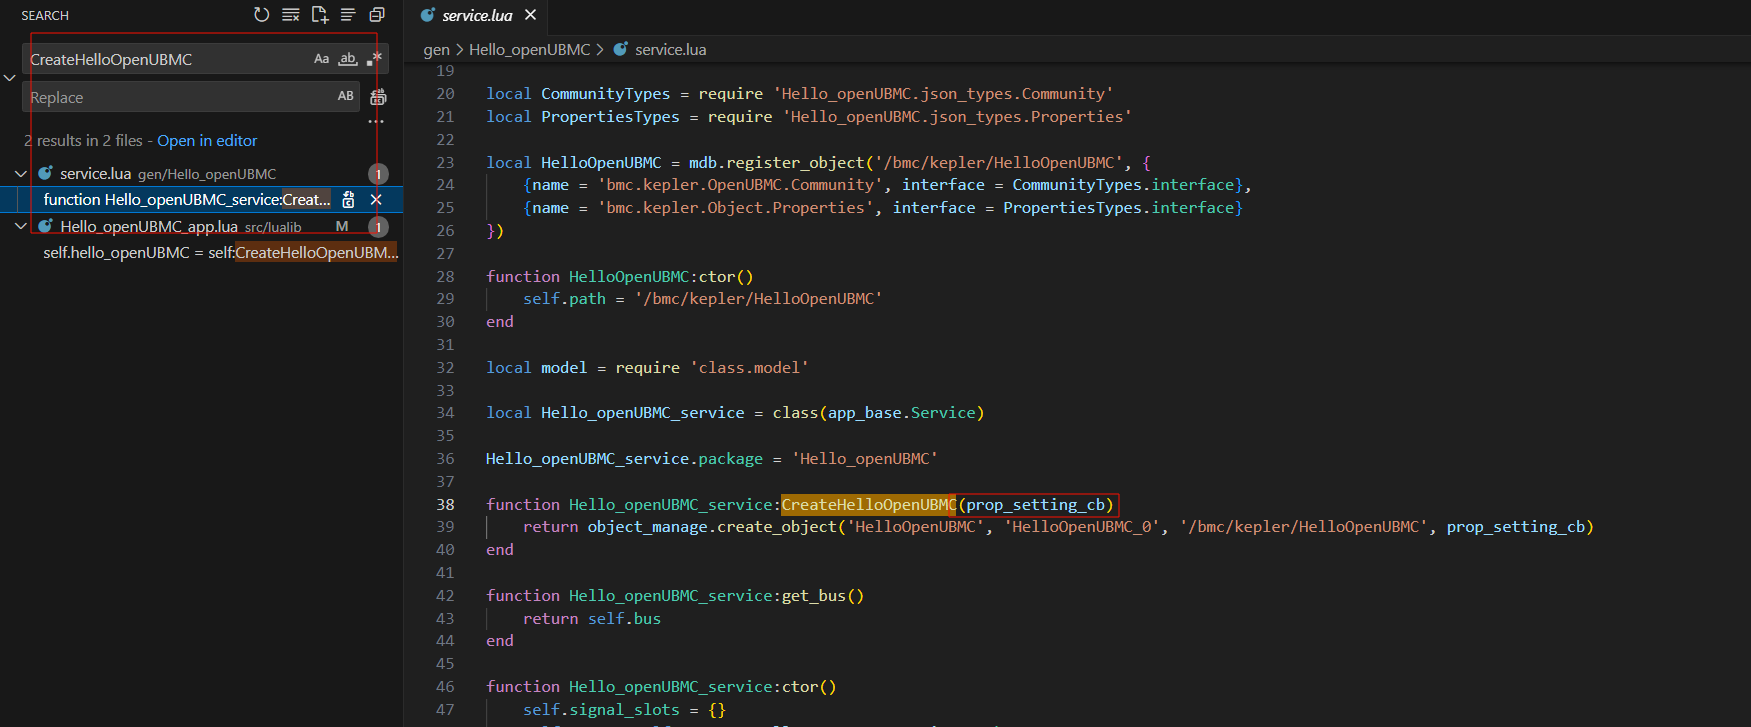Click Hello_openUBMC in the breadcrumb
This screenshot has width=1751, height=727.
coord(529,49)
